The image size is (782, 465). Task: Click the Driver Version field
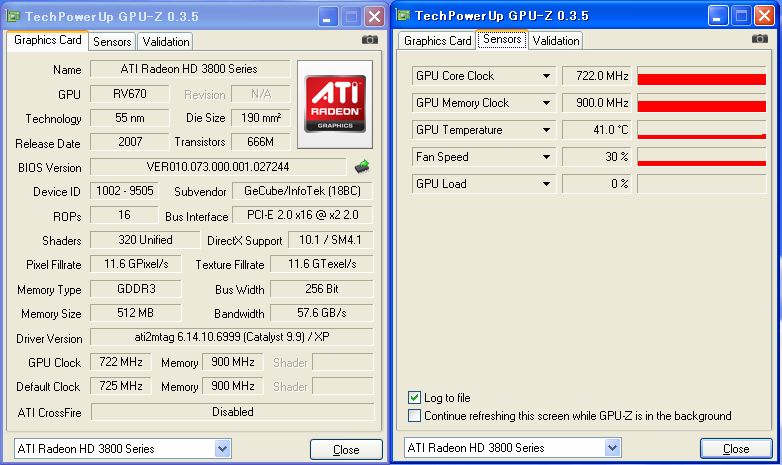[x=231, y=337]
